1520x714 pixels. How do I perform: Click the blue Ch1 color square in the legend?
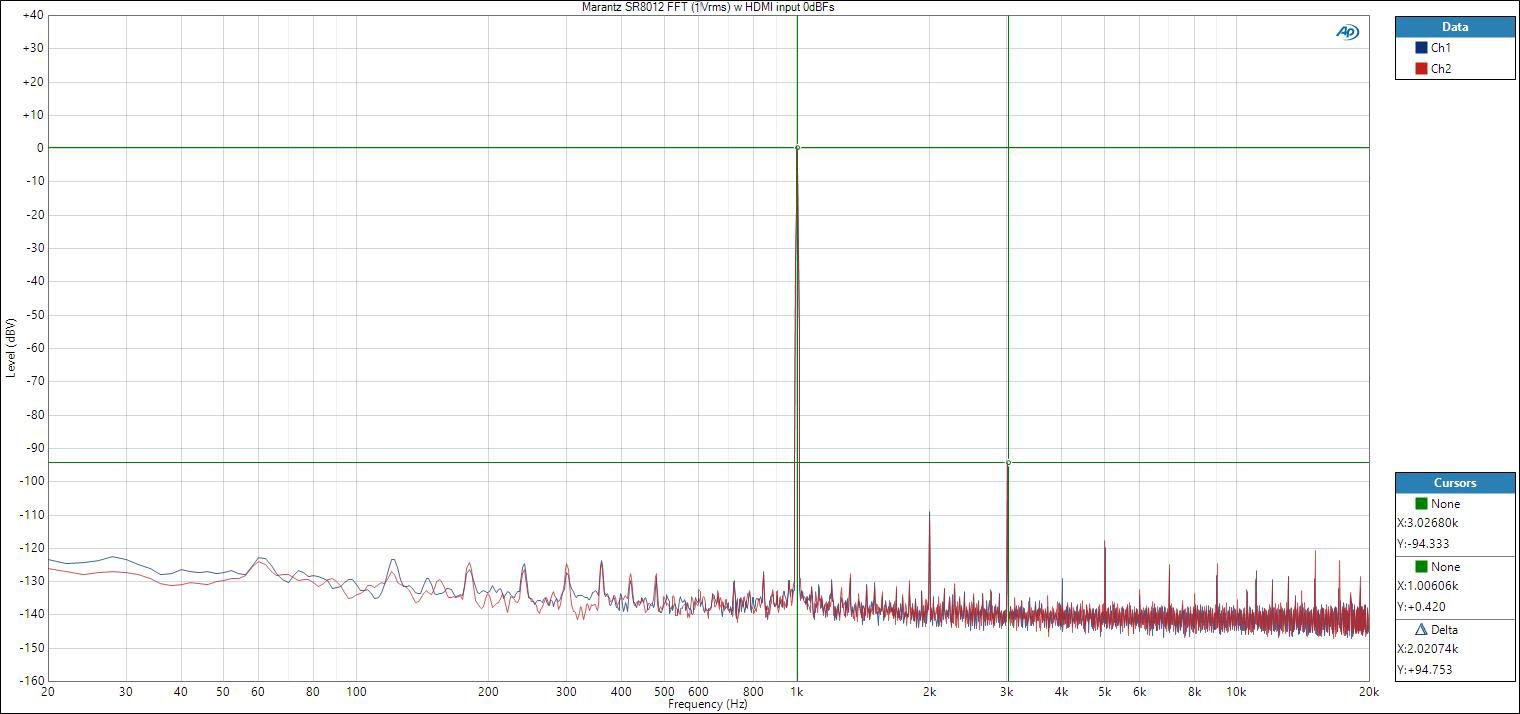[1421, 48]
